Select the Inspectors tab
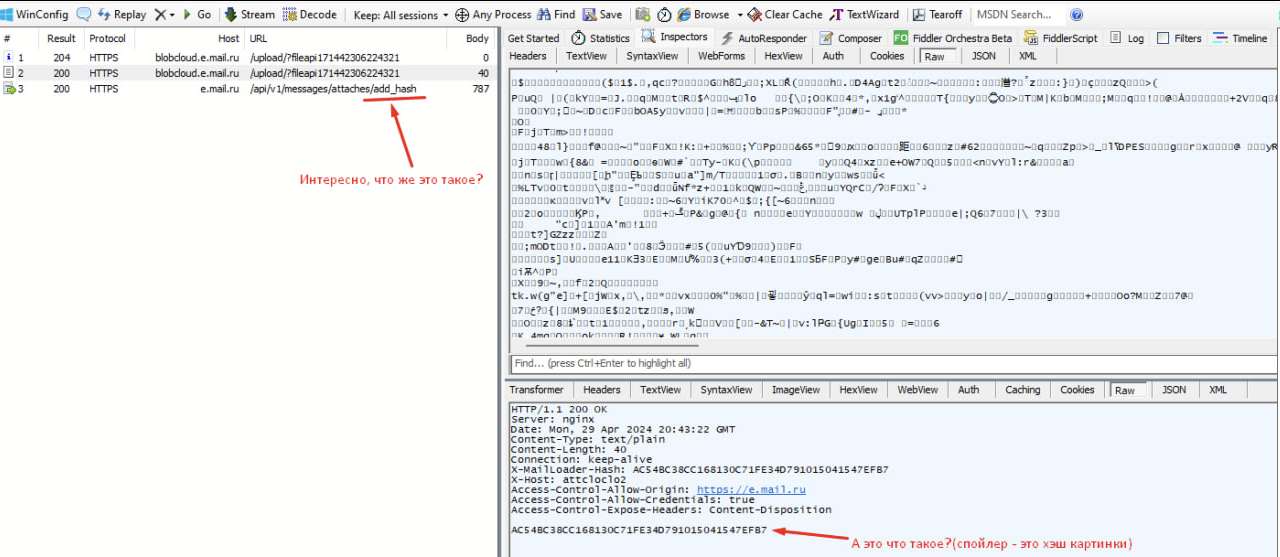 click(x=675, y=38)
